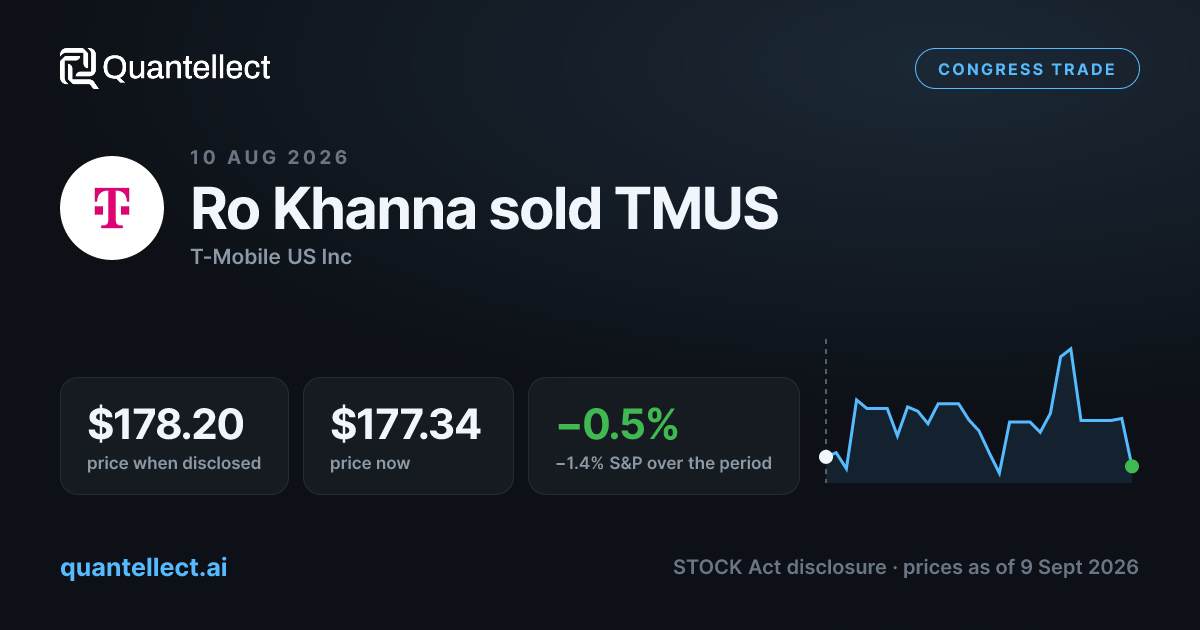Click the Quantellect logo icon
1200x630 pixels.
click(79, 68)
